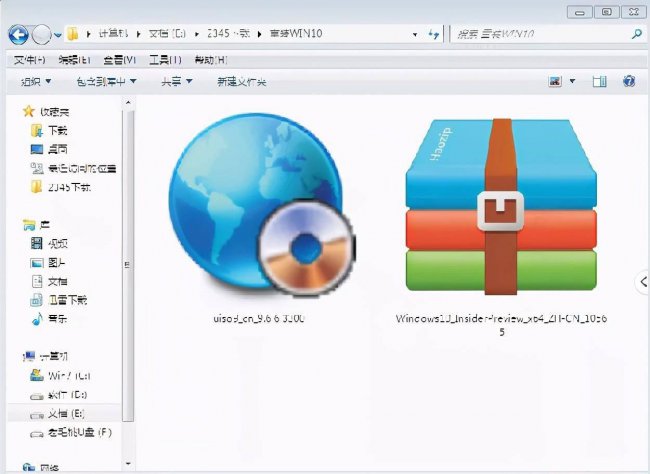Select 图片 library in sidebar
This screenshot has height=474, width=650.
48,263
